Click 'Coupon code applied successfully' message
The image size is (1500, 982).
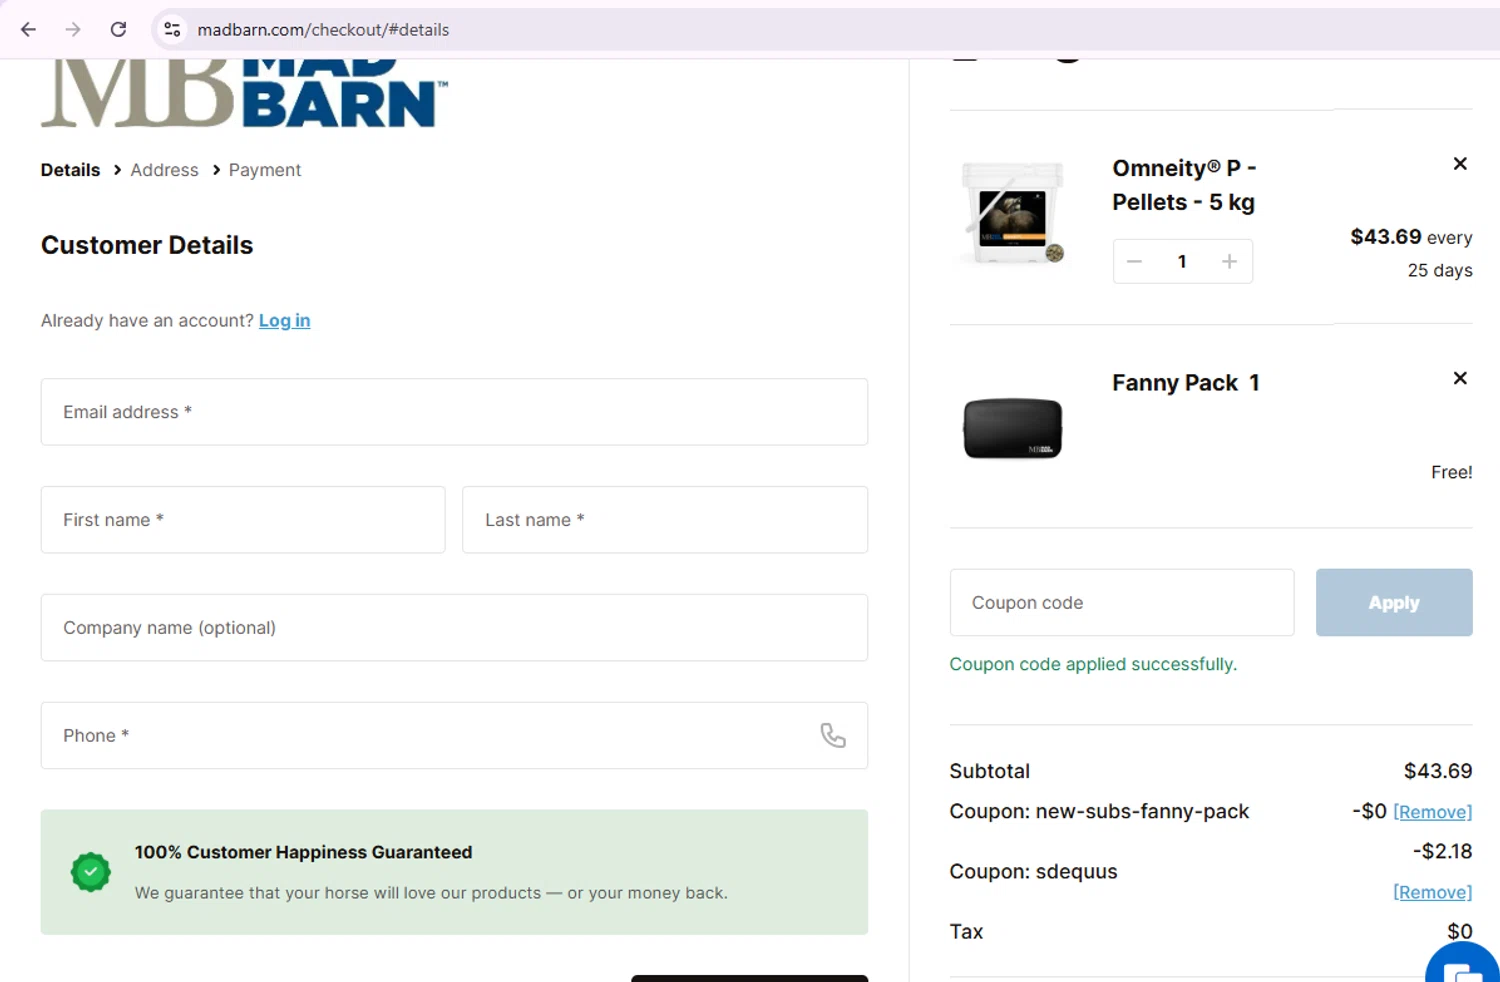click(x=1093, y=664)
